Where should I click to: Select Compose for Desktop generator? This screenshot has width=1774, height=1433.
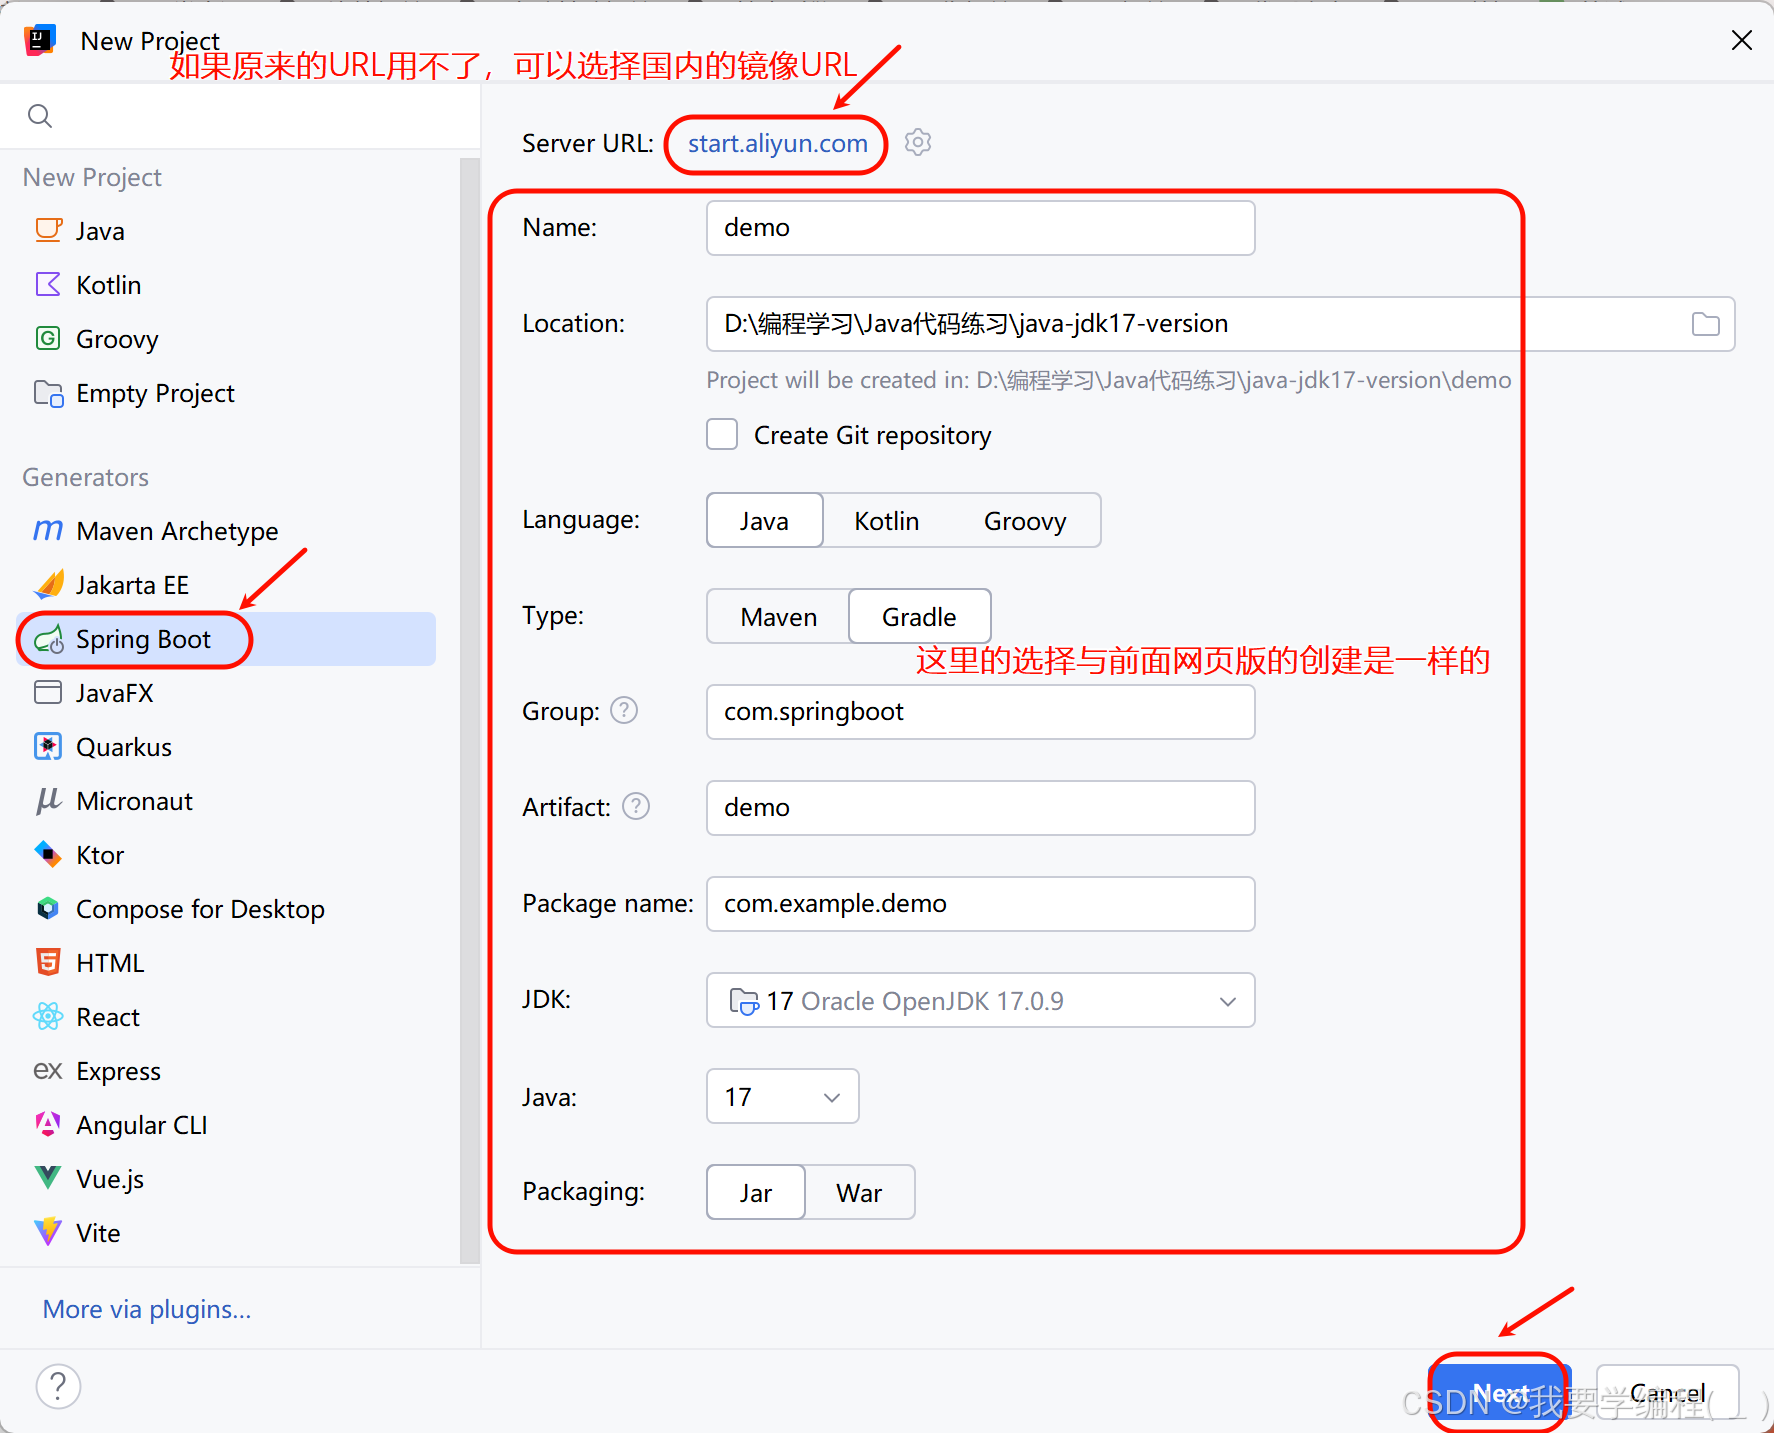(x=227, y=909)
